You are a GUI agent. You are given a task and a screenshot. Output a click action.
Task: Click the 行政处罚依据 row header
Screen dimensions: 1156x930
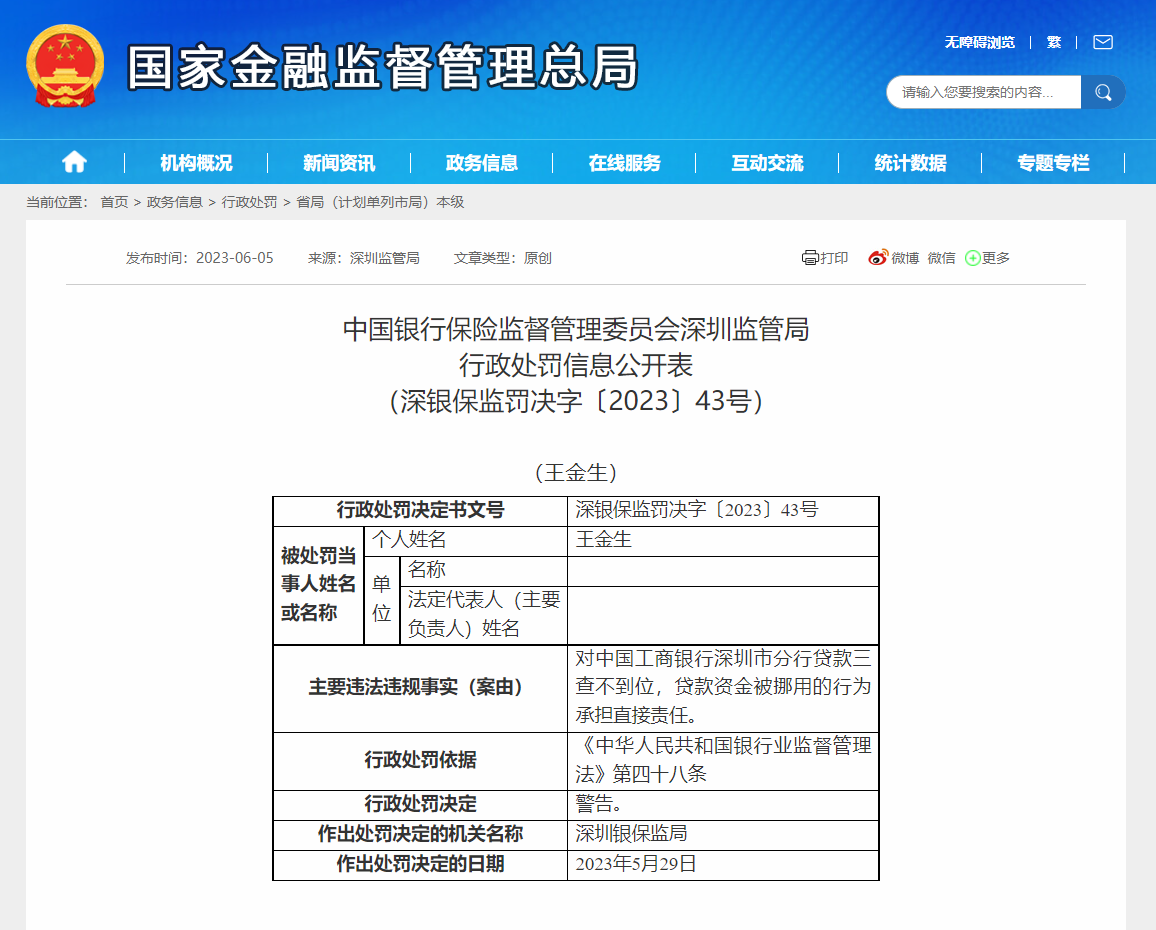420,760
